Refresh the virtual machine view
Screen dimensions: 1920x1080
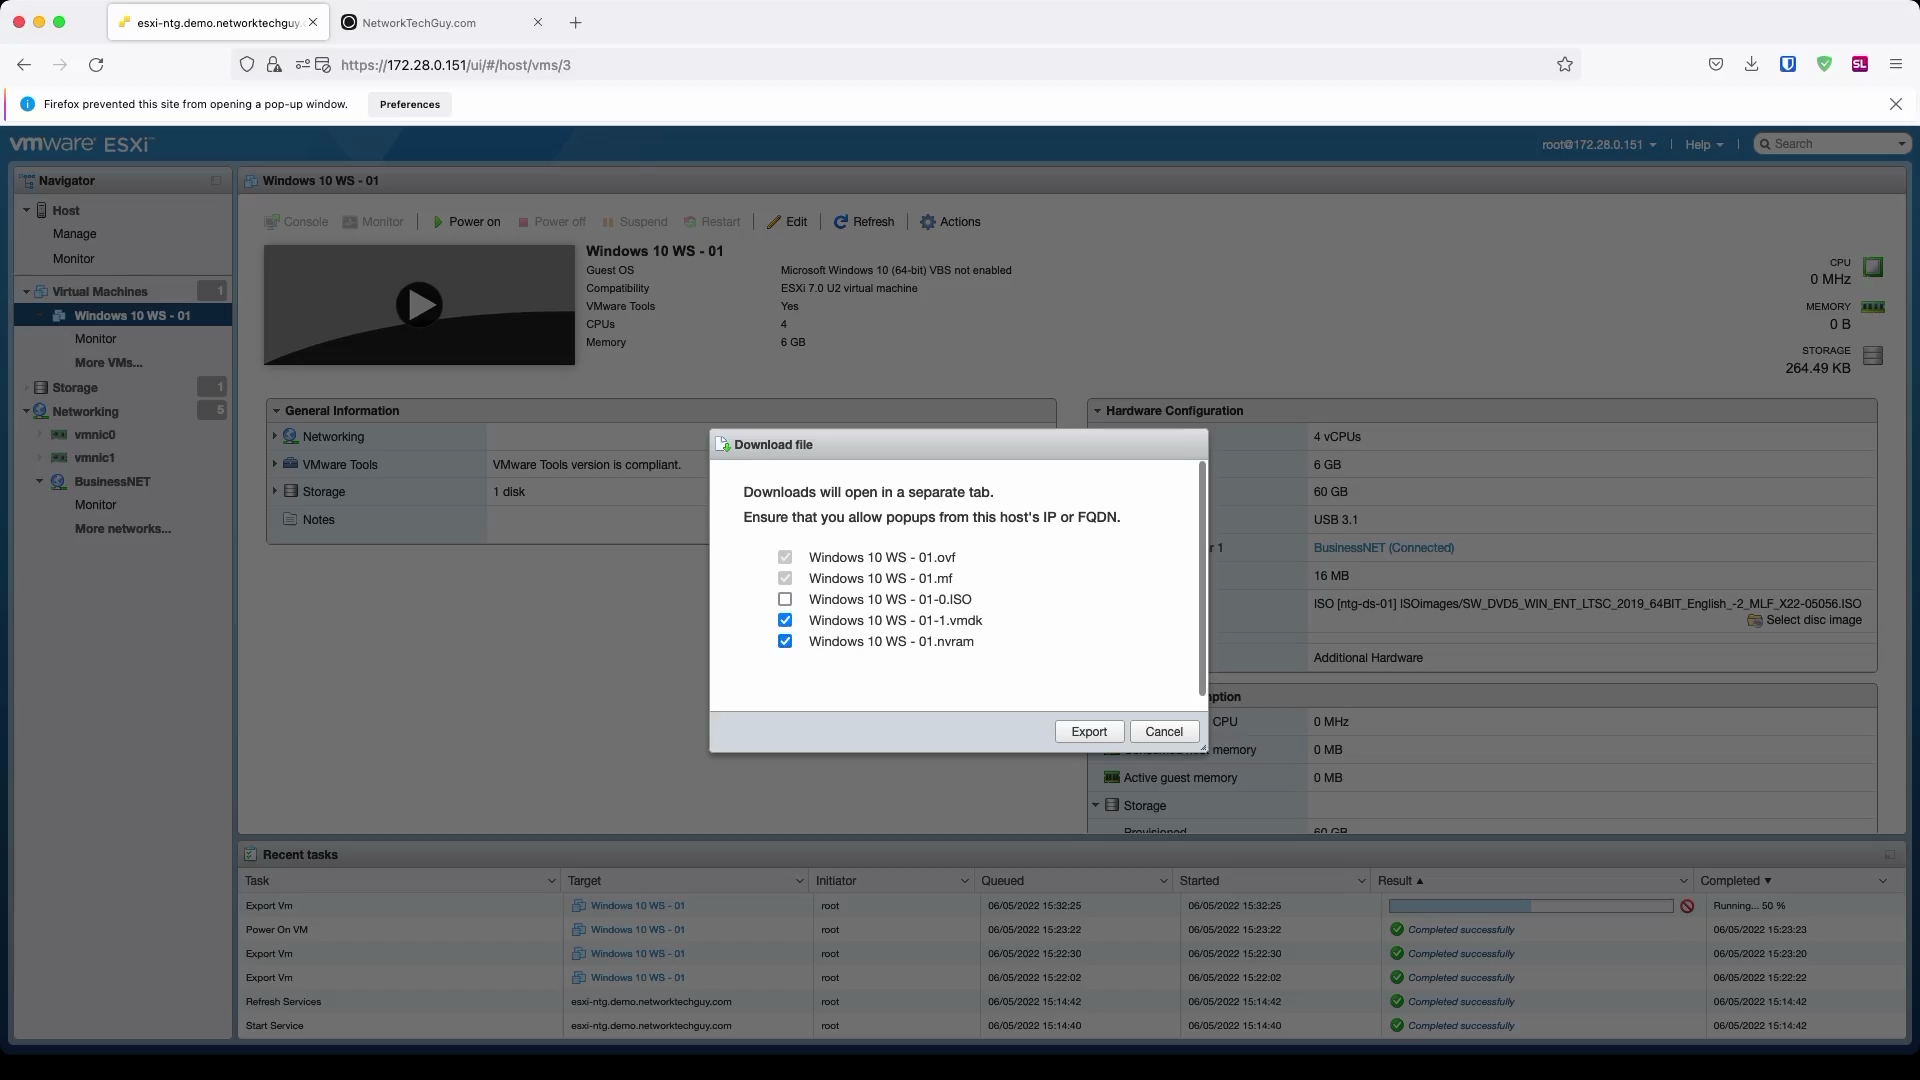pyautogui.click(x=864, y=222)
